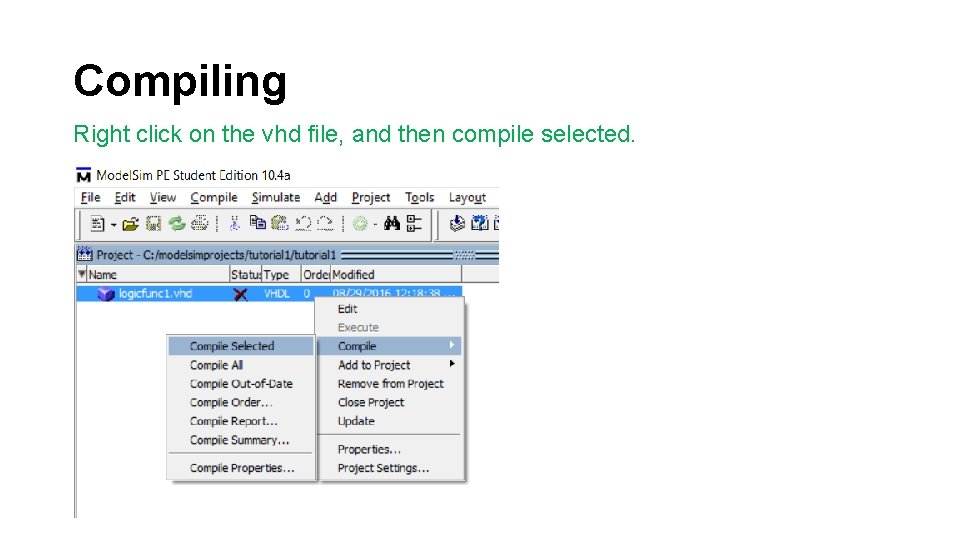Click the Find binoculars toolbar icon

pos(392,223)
